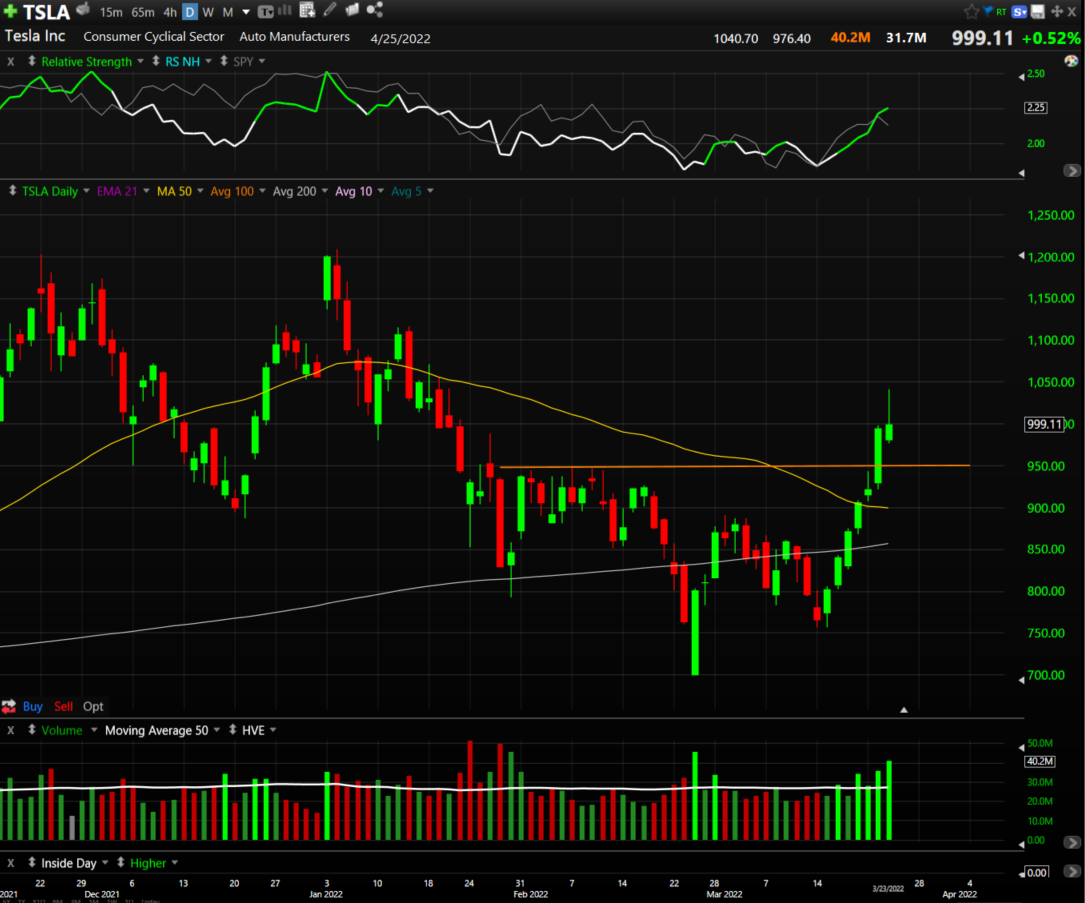Screen dimensions: 1085x903
Task: Click up-down arrows beside Higher
Action: pyautogui.click(x=120, y=862)
